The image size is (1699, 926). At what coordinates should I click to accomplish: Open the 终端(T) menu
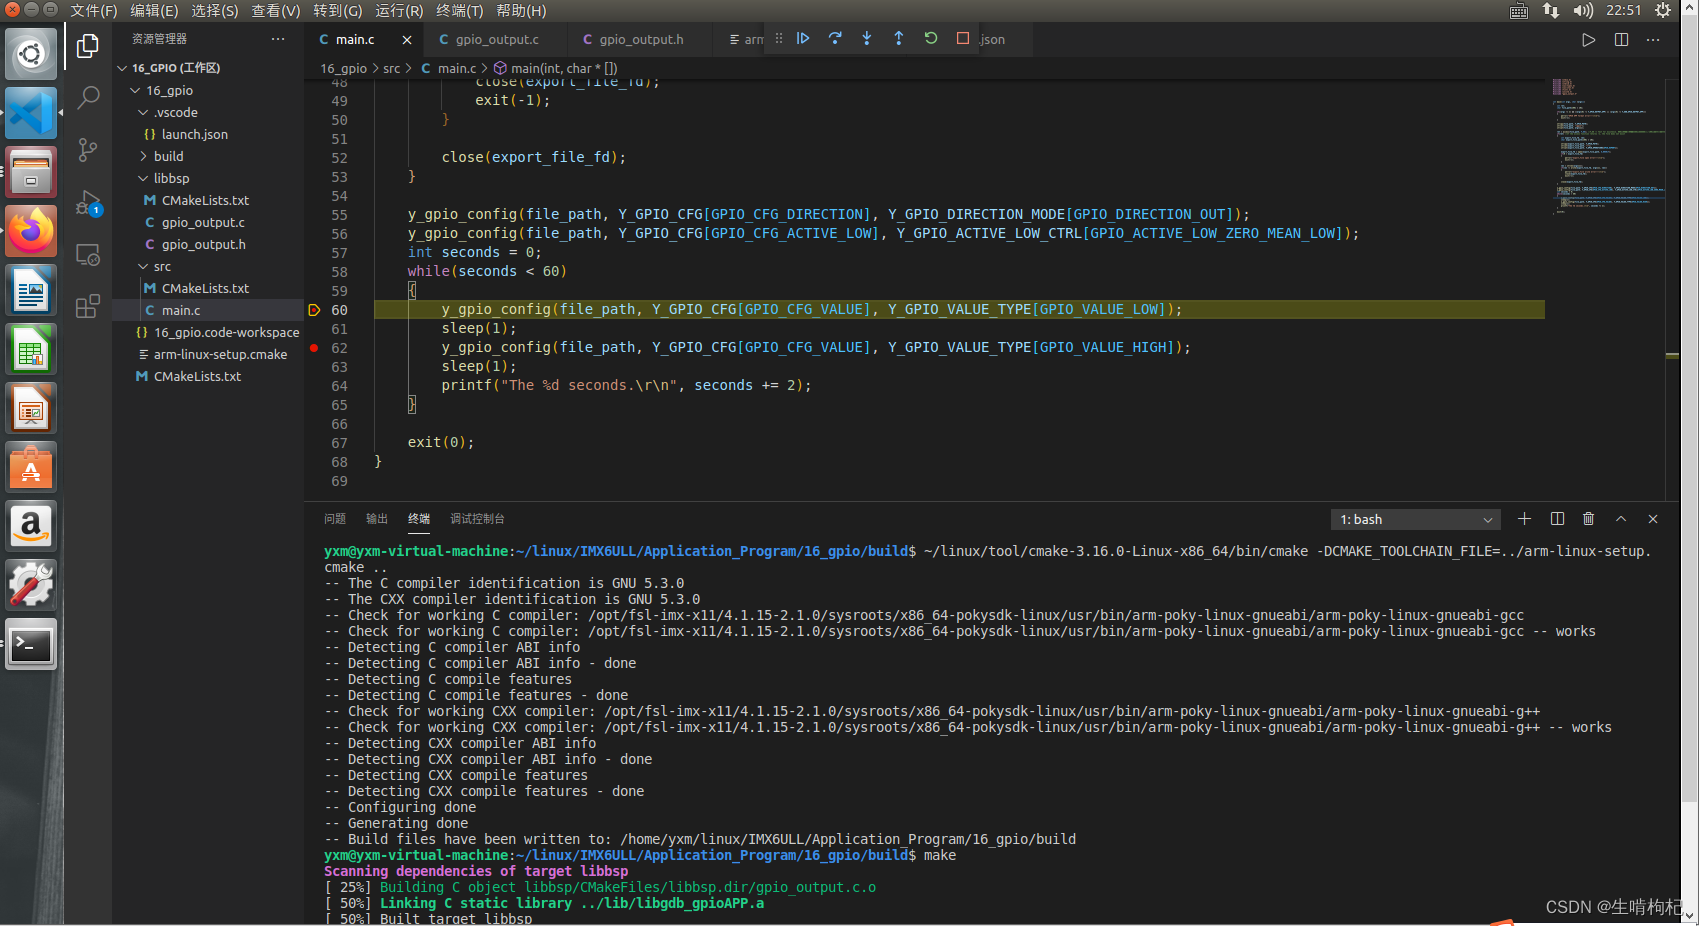(x=460, y=10)
